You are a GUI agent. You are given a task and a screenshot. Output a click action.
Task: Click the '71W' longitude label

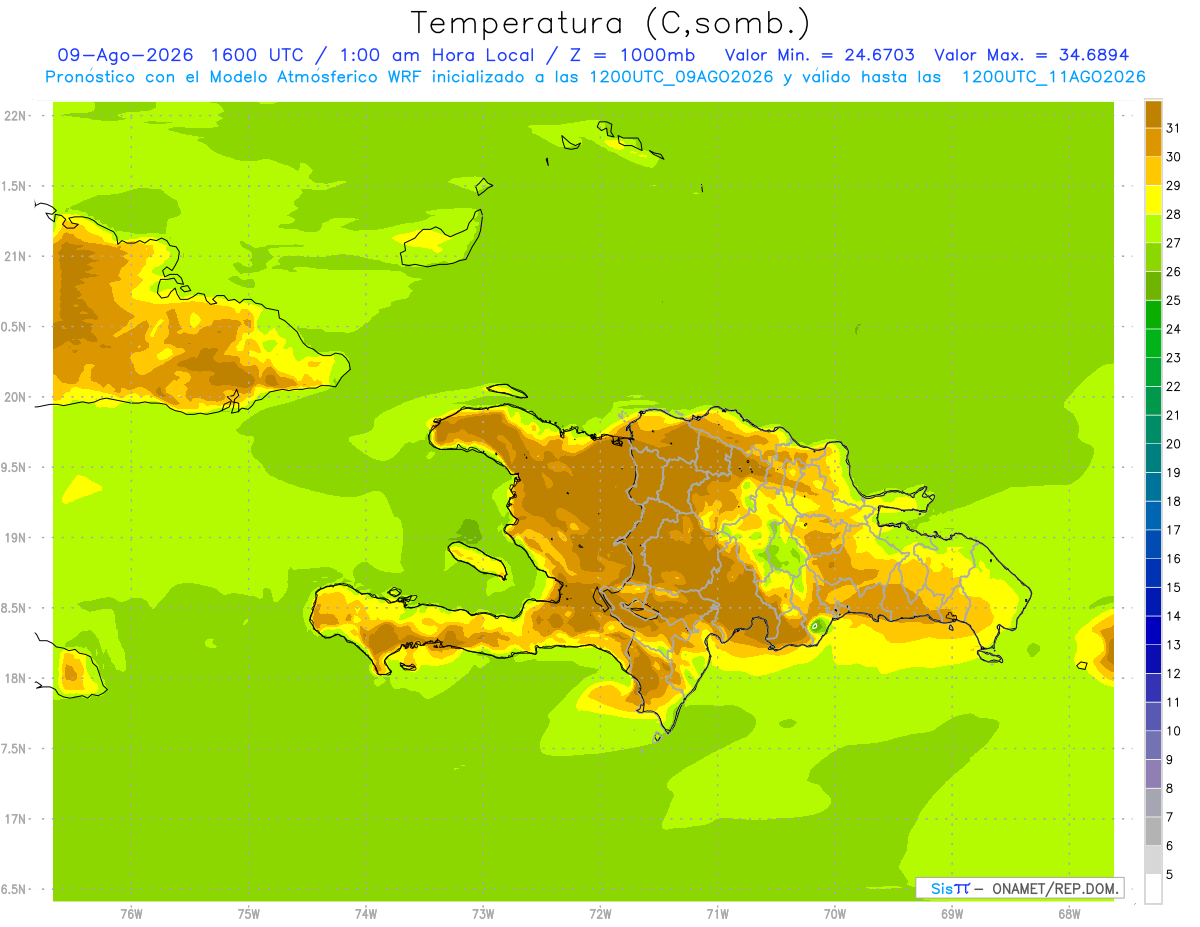717,914
